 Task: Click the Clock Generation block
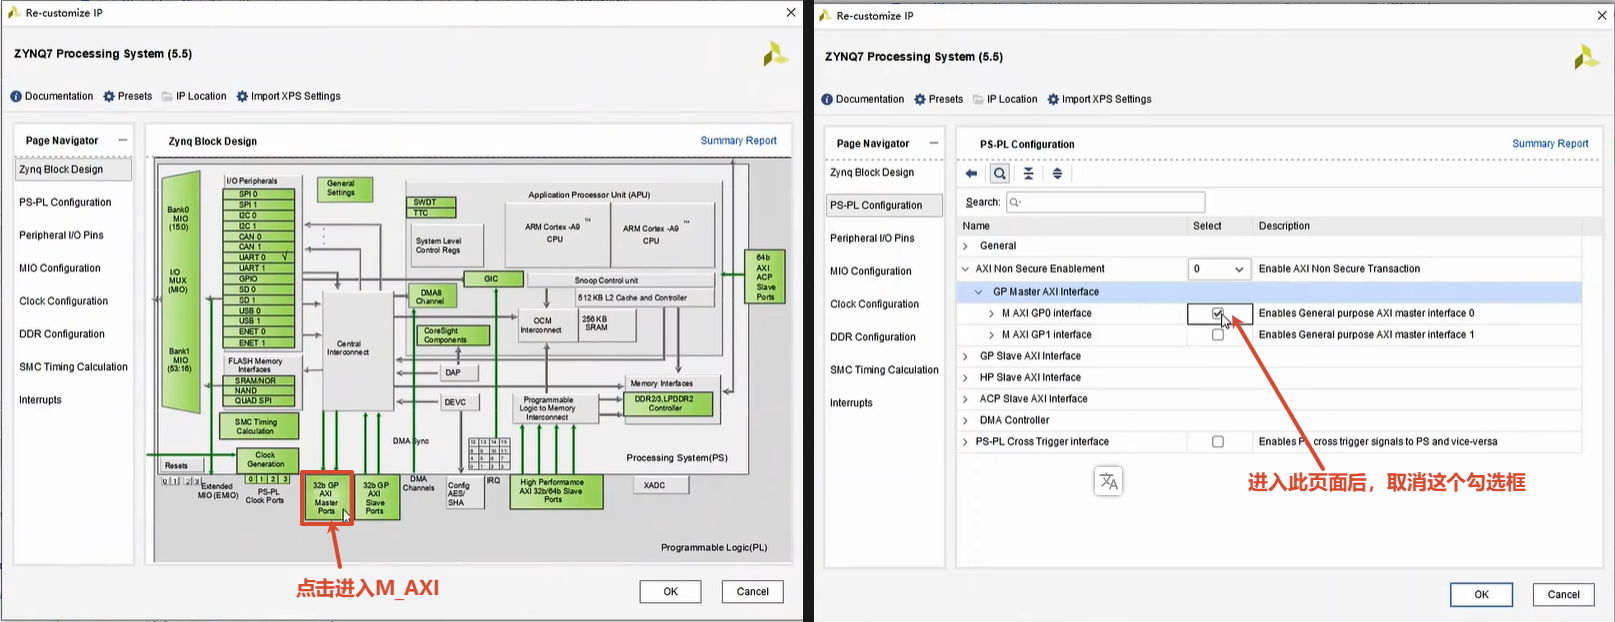[266, 459]
